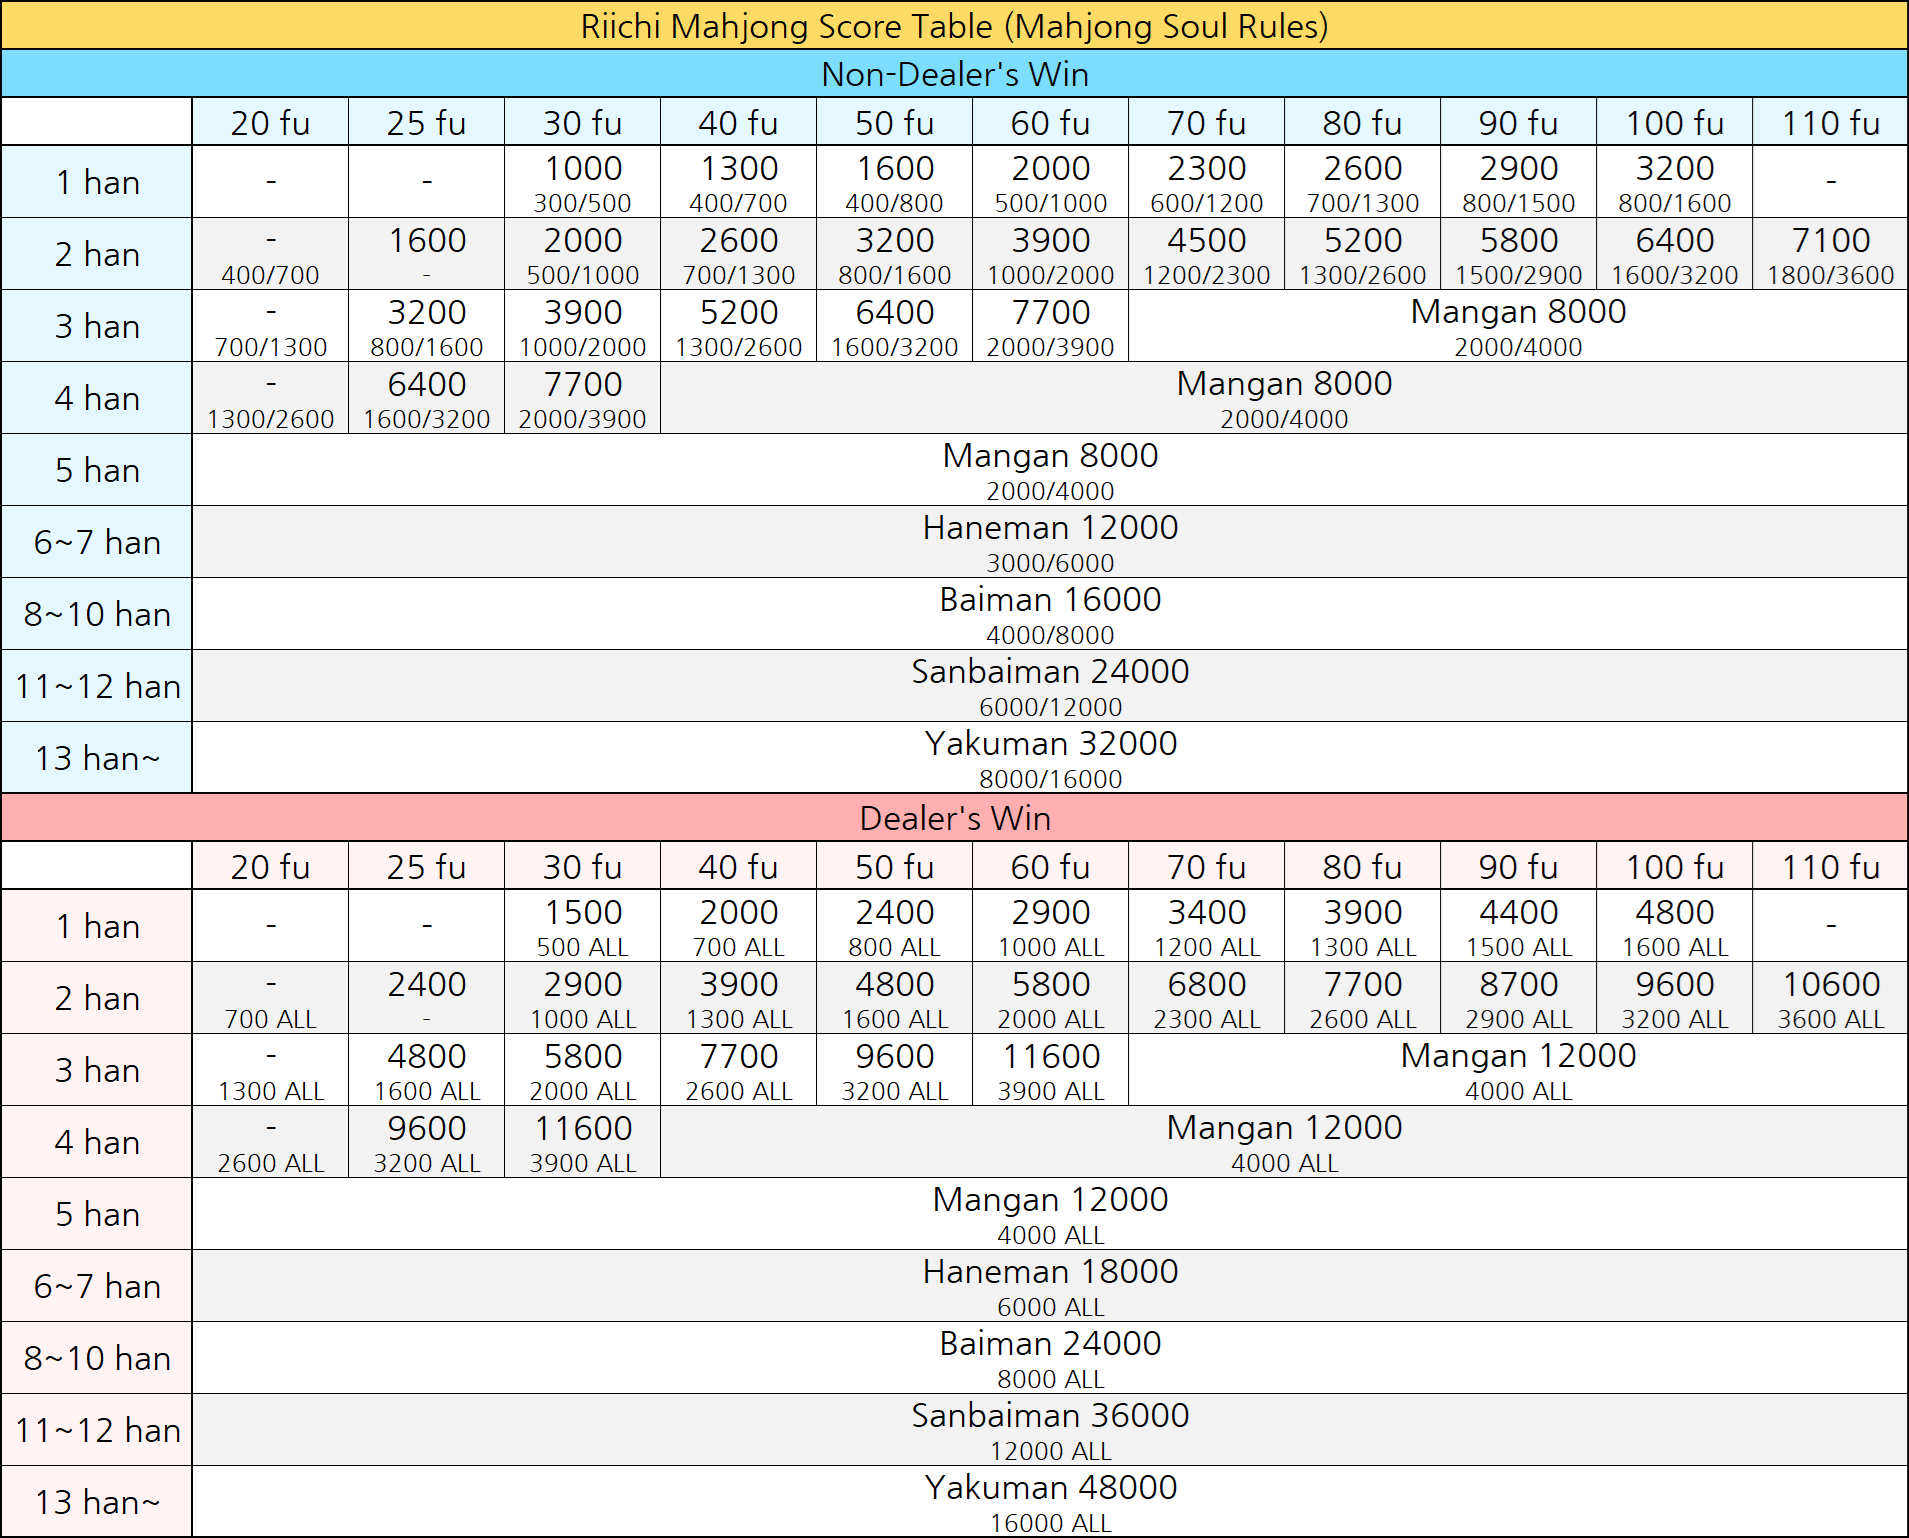1909x1538 pixels.
Task: Click the 2600 ALL cell in Dealer's 4 han row
Action: click(270, 1142)
